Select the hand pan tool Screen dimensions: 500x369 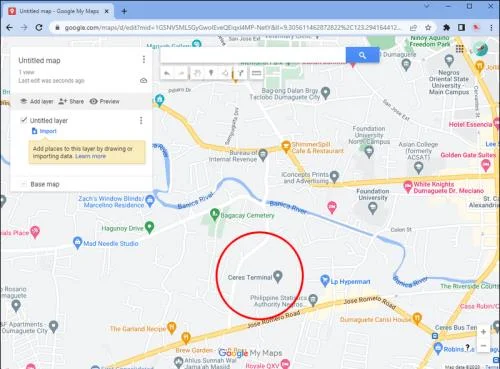click(x=197, y=73)
